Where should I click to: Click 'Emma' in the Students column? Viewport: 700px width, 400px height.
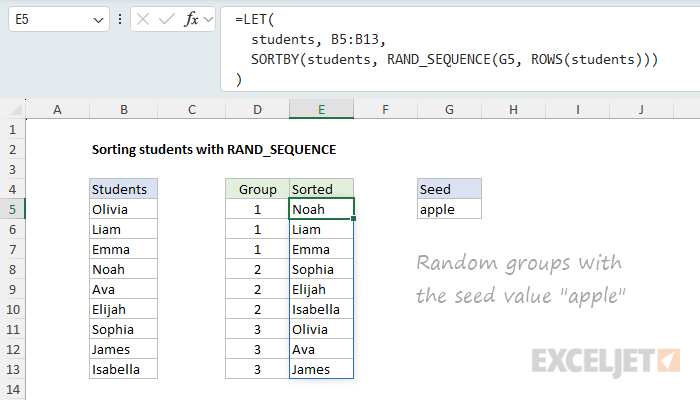coord(124,249)
